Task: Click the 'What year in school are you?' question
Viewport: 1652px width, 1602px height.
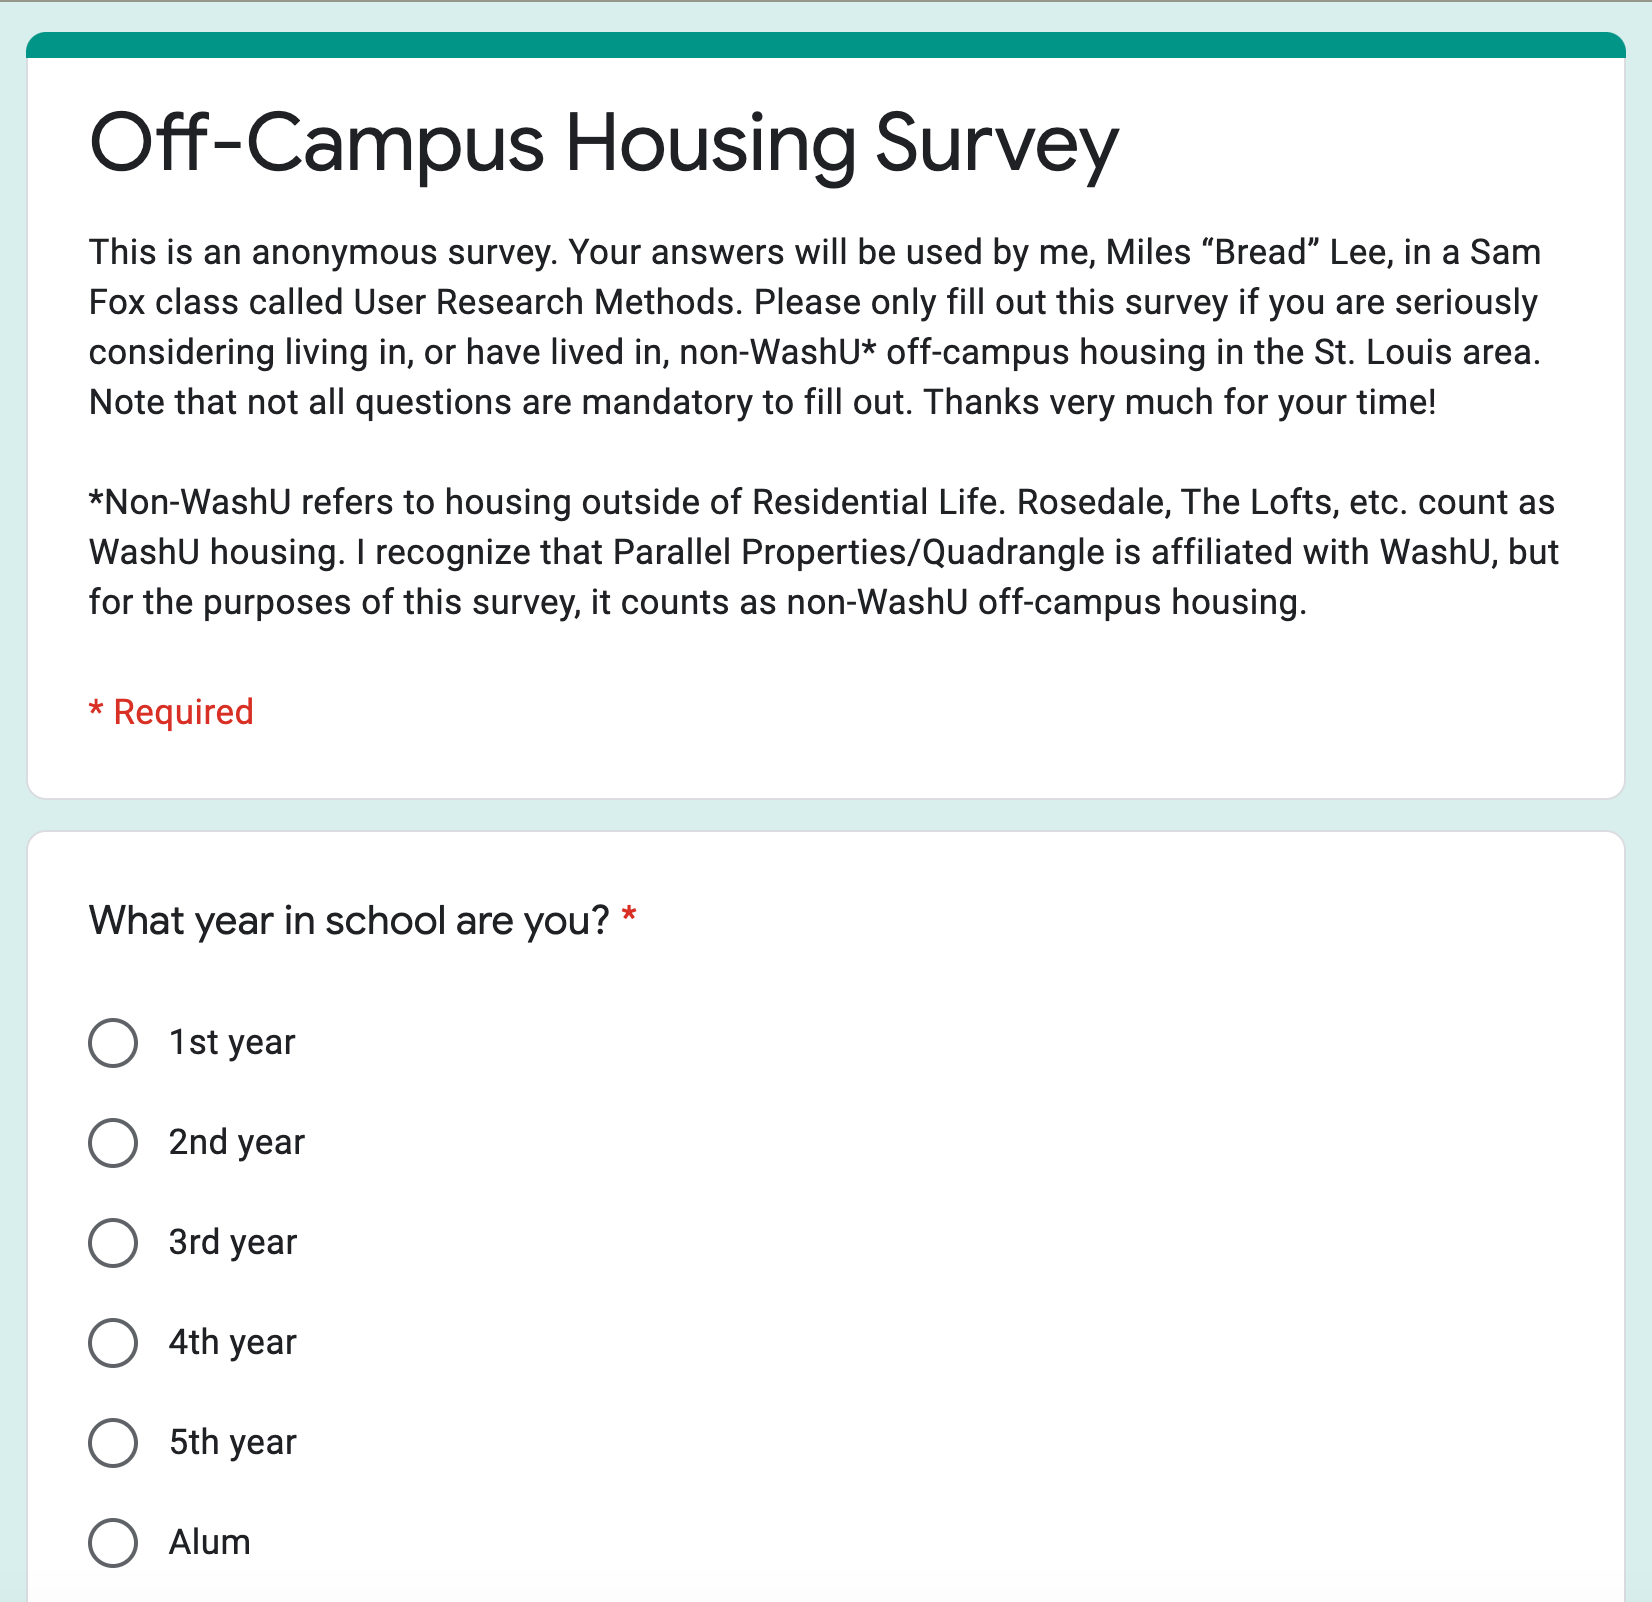Action: (349, 921)
